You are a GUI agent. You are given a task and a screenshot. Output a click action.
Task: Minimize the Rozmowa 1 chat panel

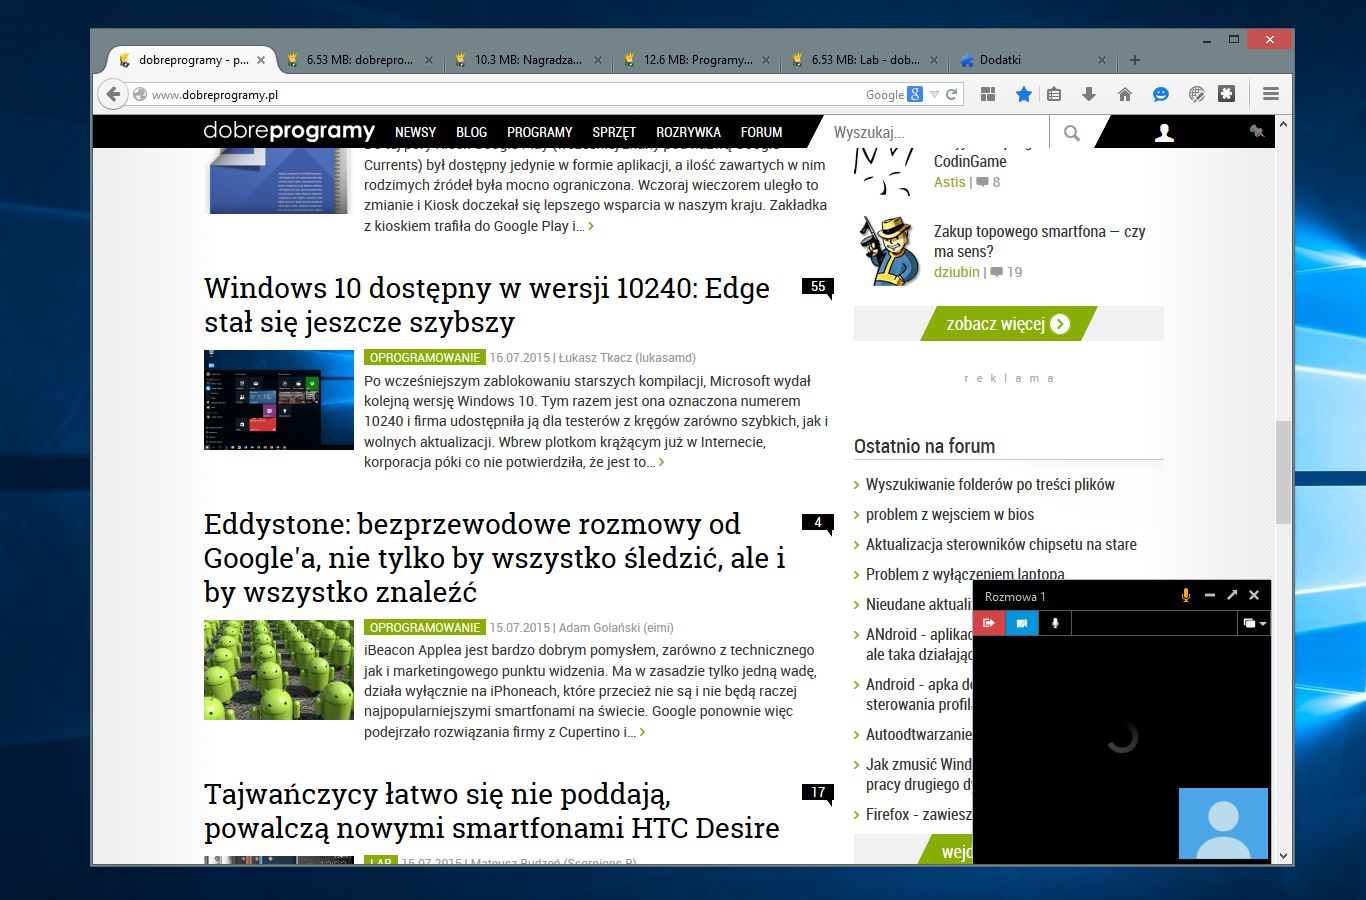tap(1210, 596)
